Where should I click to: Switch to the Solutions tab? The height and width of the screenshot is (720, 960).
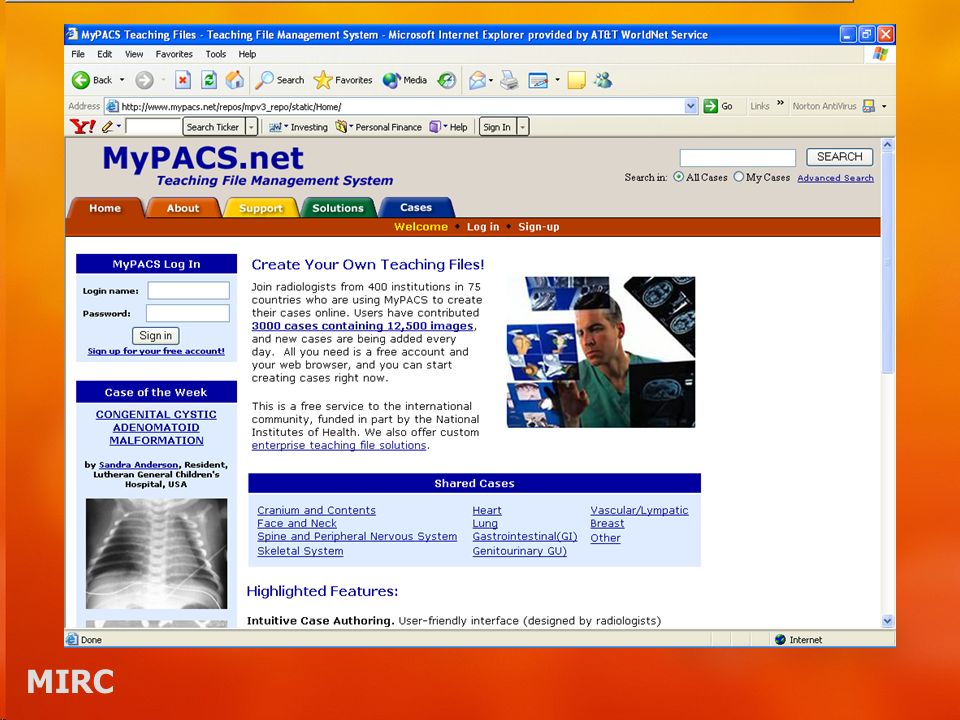click(338, 208)
